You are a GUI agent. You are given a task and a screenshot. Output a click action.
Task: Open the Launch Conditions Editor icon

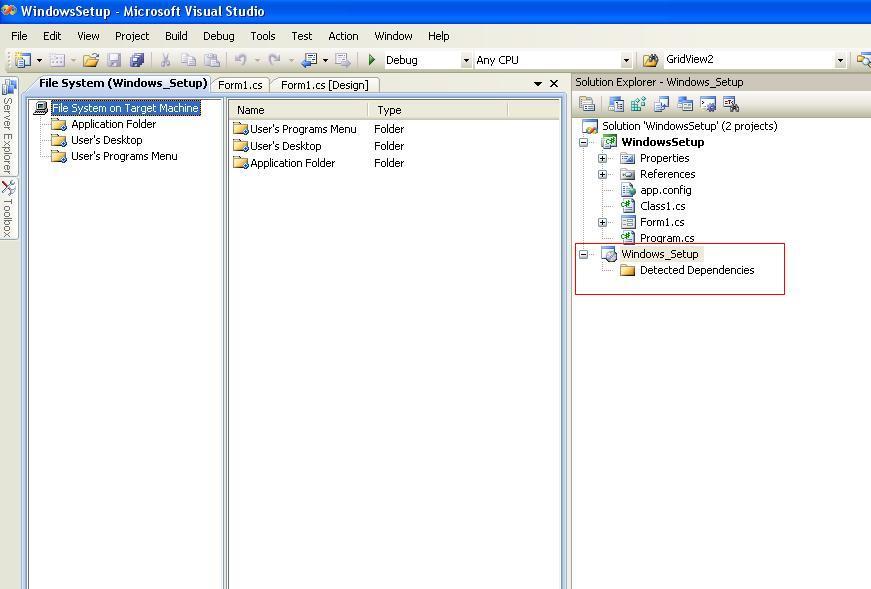731,104
